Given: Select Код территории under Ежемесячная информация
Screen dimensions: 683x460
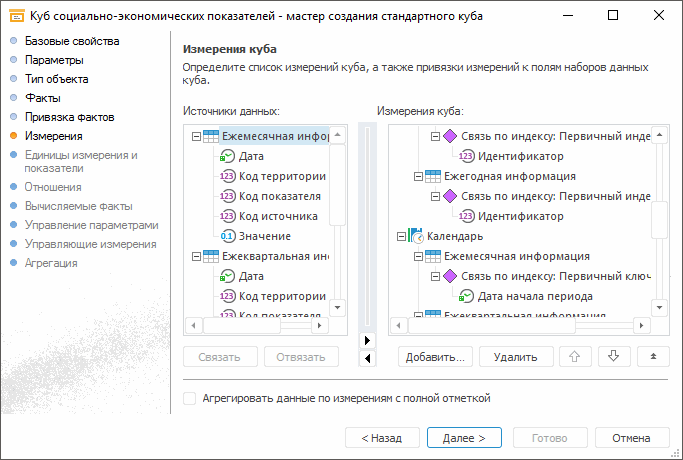Looking at the screenshot, I should click(283, 176).
